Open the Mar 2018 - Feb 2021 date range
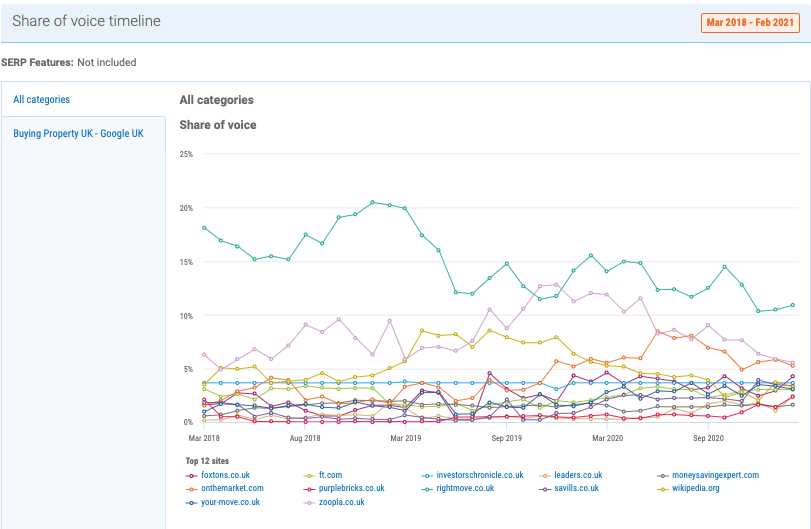811x529 pixels. (750, 22)
